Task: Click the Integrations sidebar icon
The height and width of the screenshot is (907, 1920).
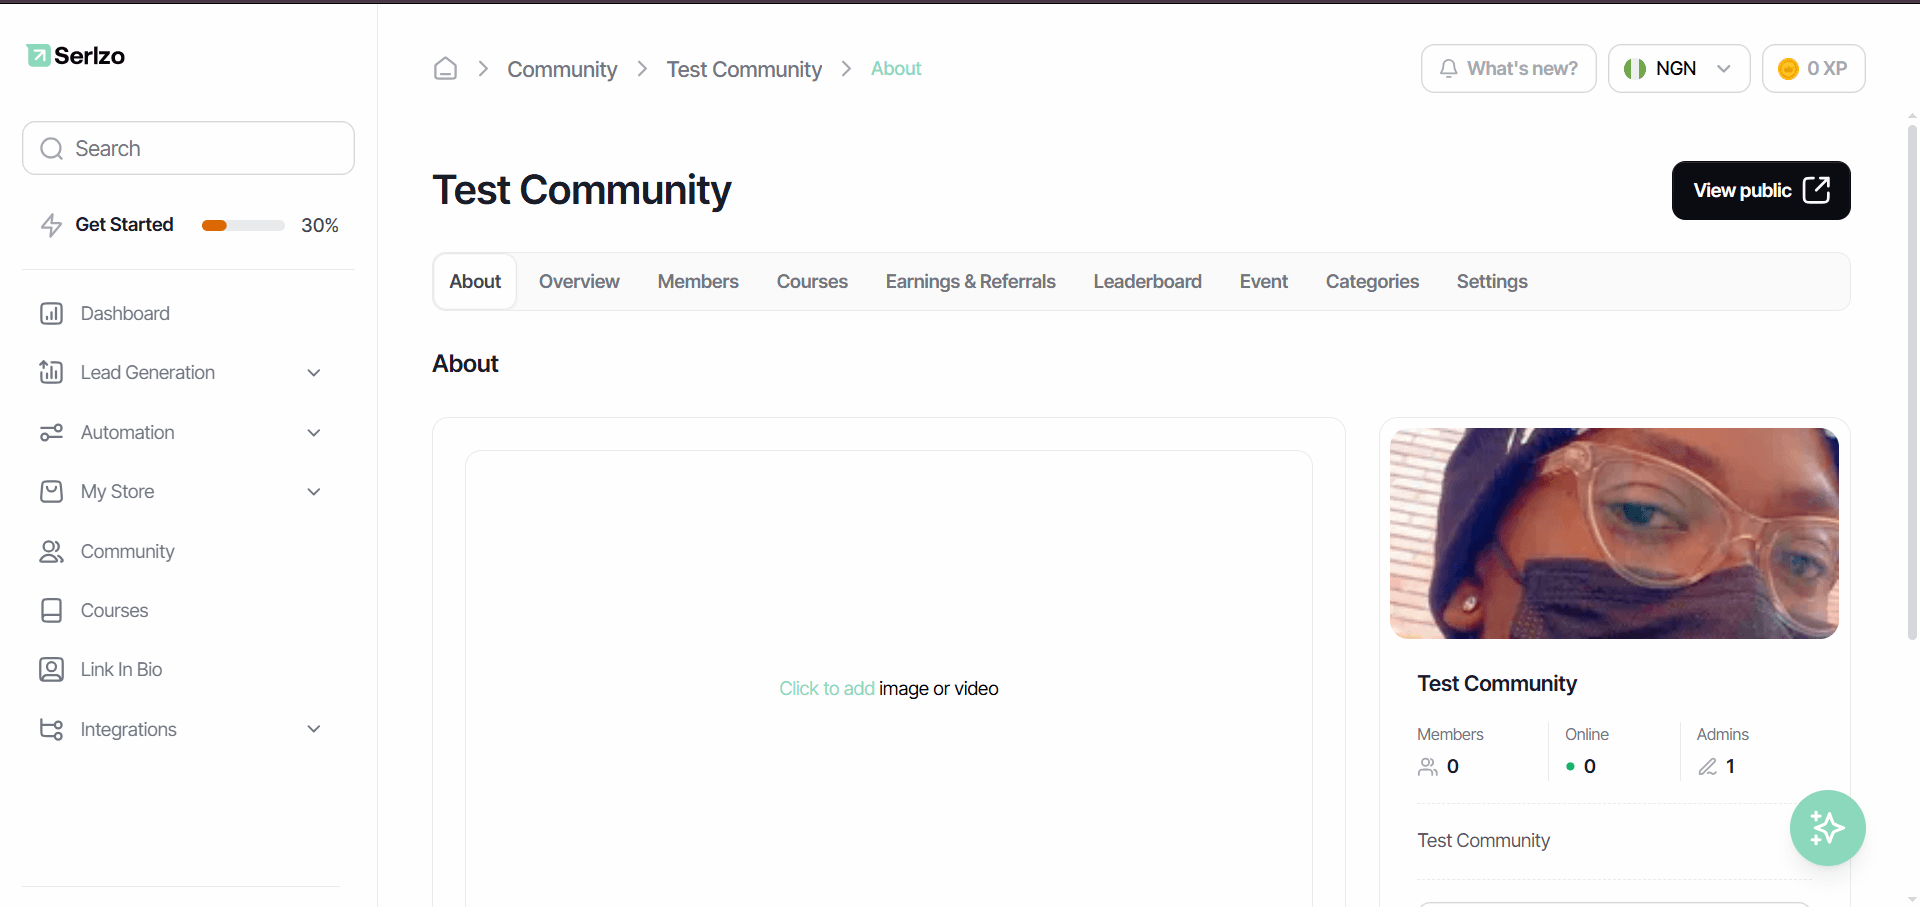Action: coord(51,730)
